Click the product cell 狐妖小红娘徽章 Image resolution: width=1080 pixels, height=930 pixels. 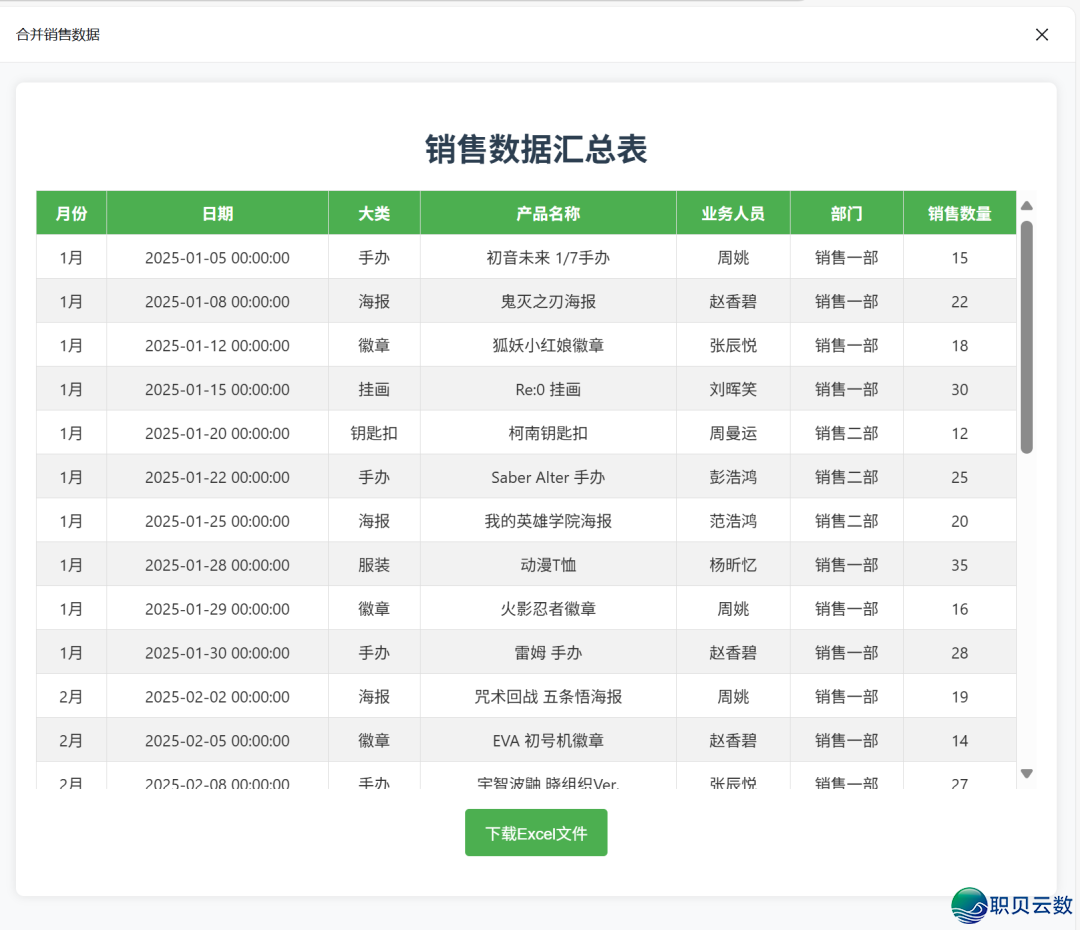(548, 345)
